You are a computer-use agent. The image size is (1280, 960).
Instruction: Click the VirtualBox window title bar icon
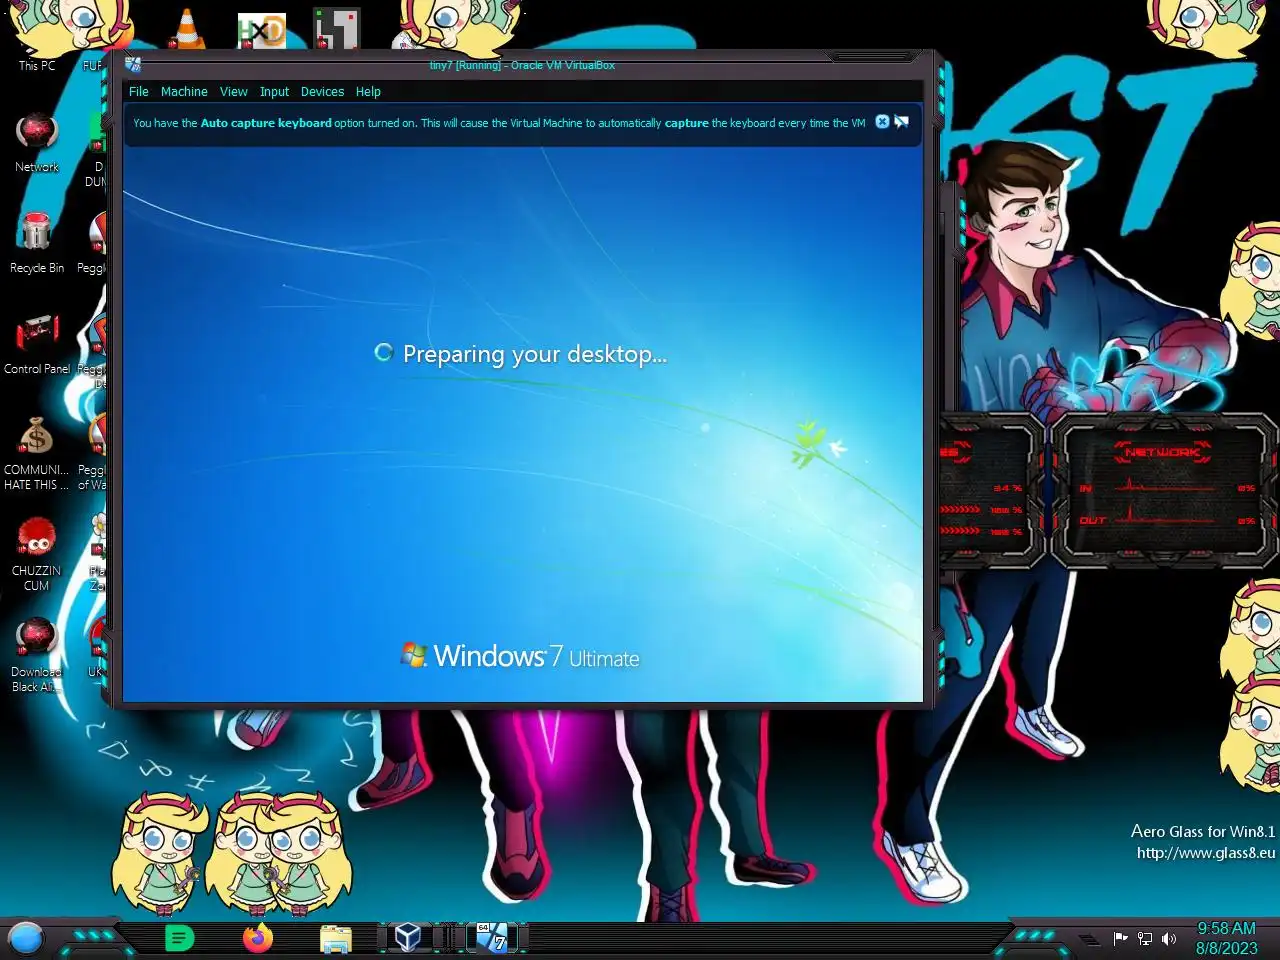coord(133,65)
